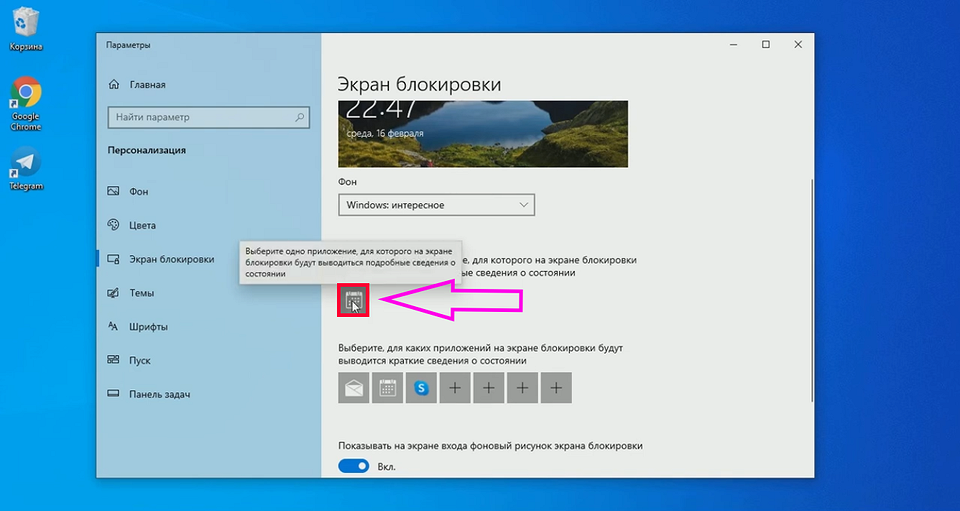Toggle the sign-in screen background picture switch

(x=354, y=466)
